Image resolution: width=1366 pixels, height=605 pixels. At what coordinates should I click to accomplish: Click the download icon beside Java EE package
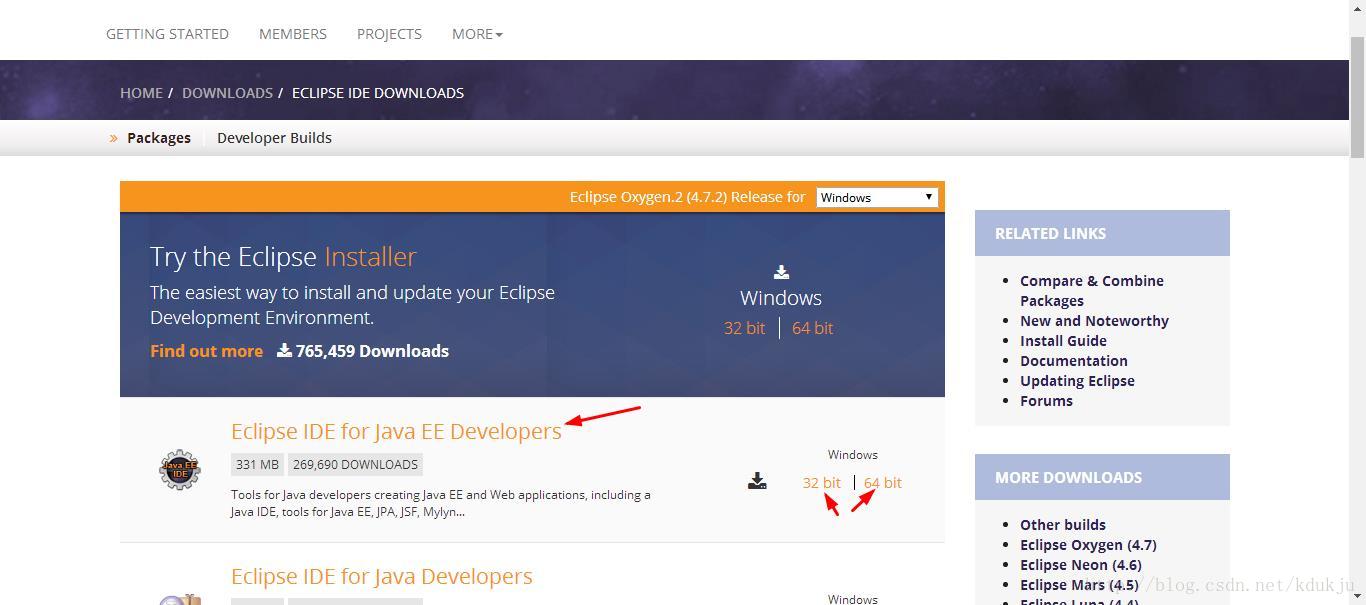[757, 481]
